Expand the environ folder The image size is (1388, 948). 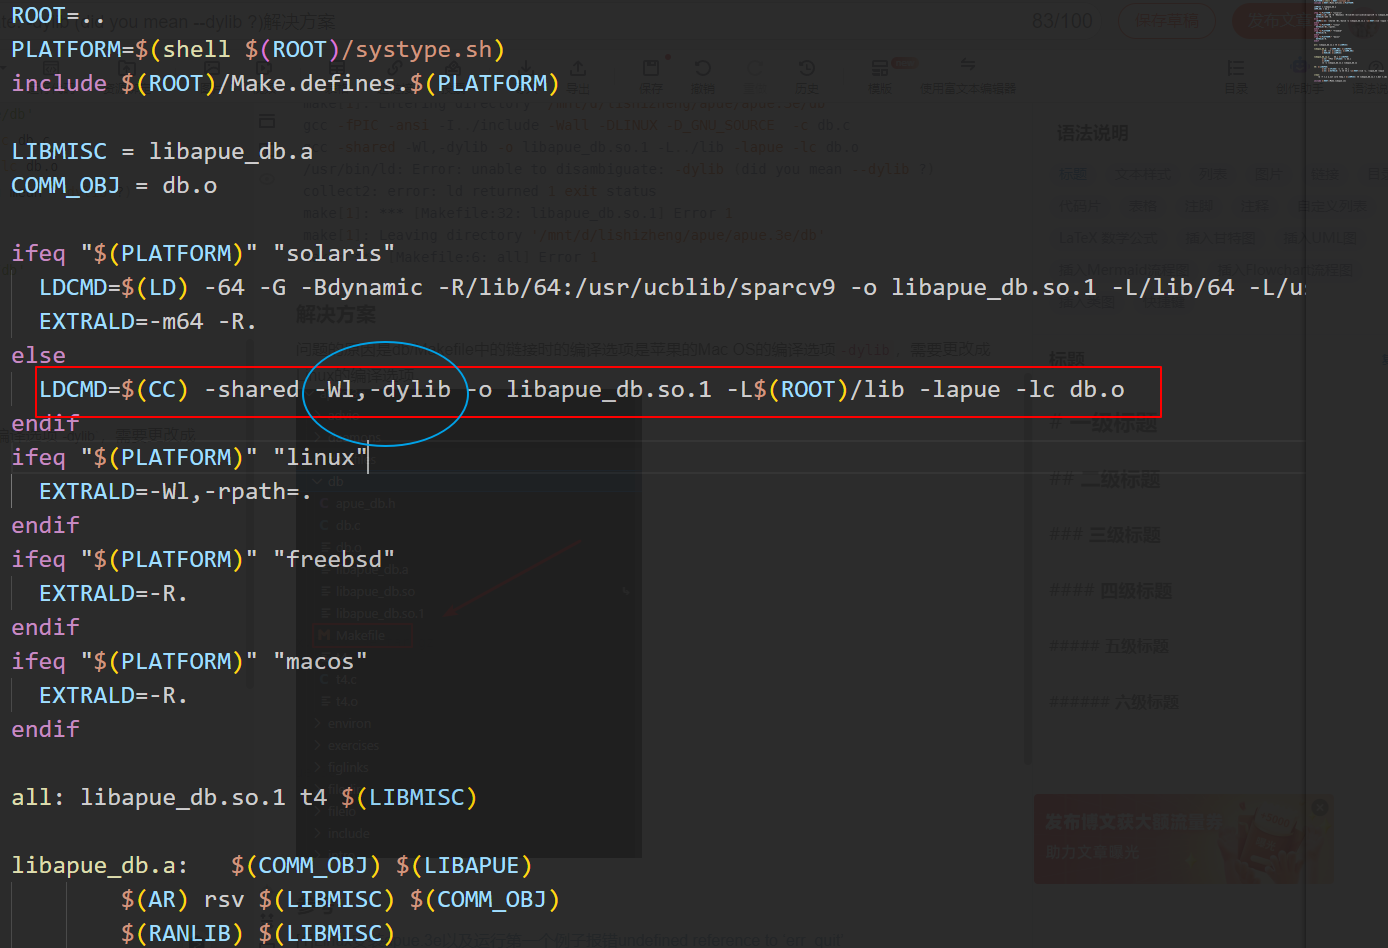(349, 723)
